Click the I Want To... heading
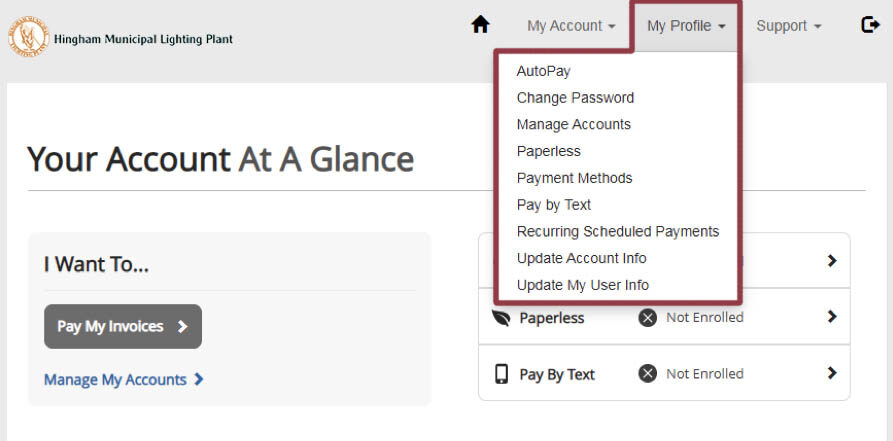The image size is (893, 441). 96,264
